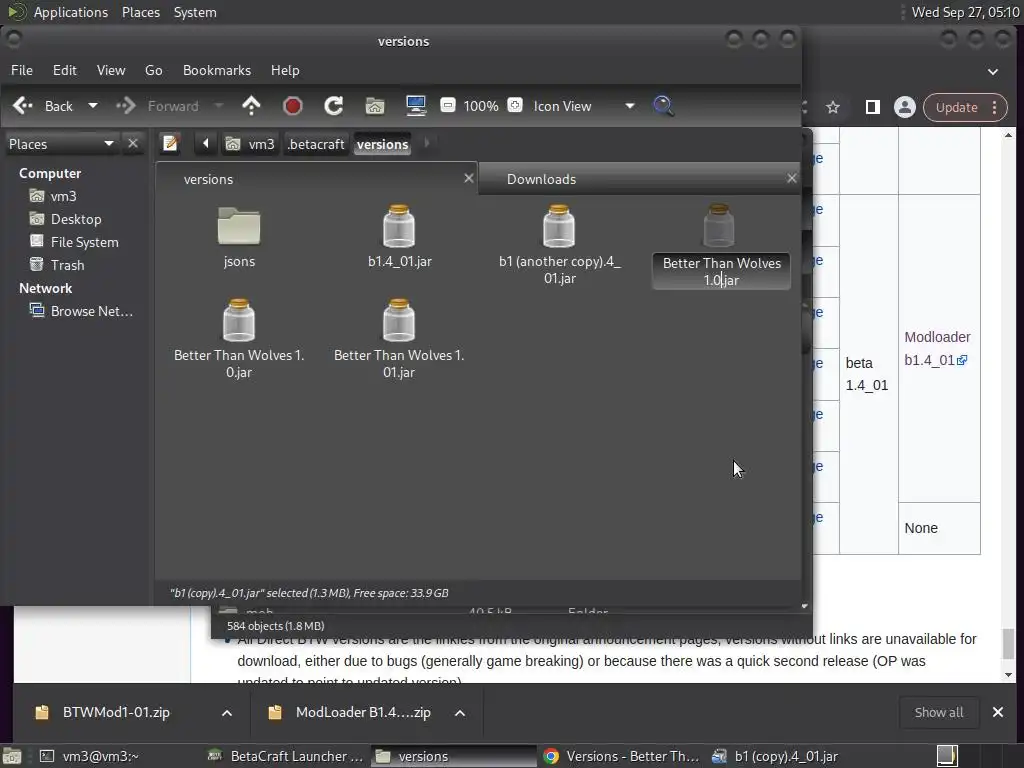The image size is (1024, 768).
Task: Close the Places sidebar pane
Action: (133, 143)
